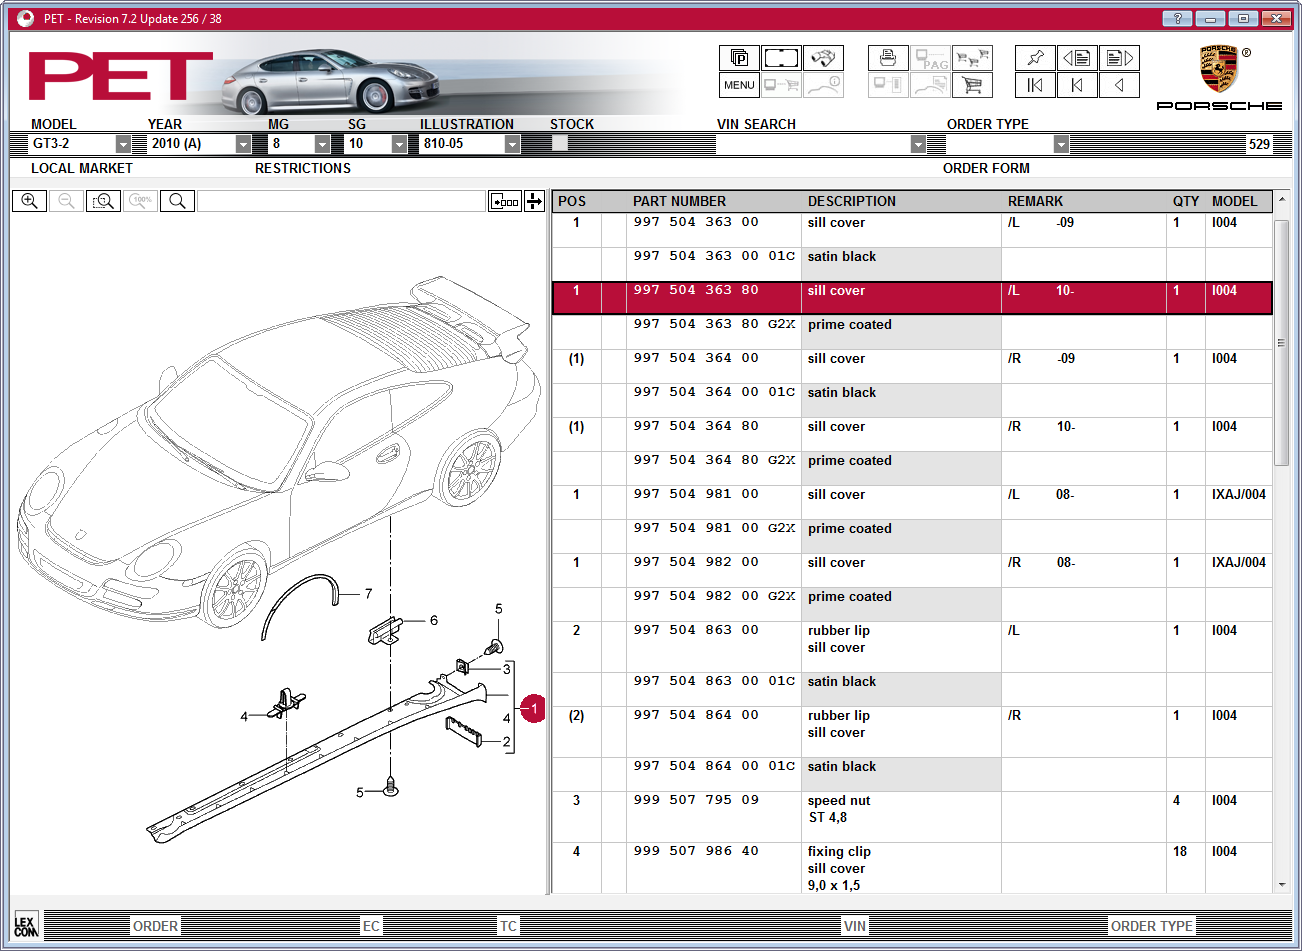Expand the MG dropdown

322,144
